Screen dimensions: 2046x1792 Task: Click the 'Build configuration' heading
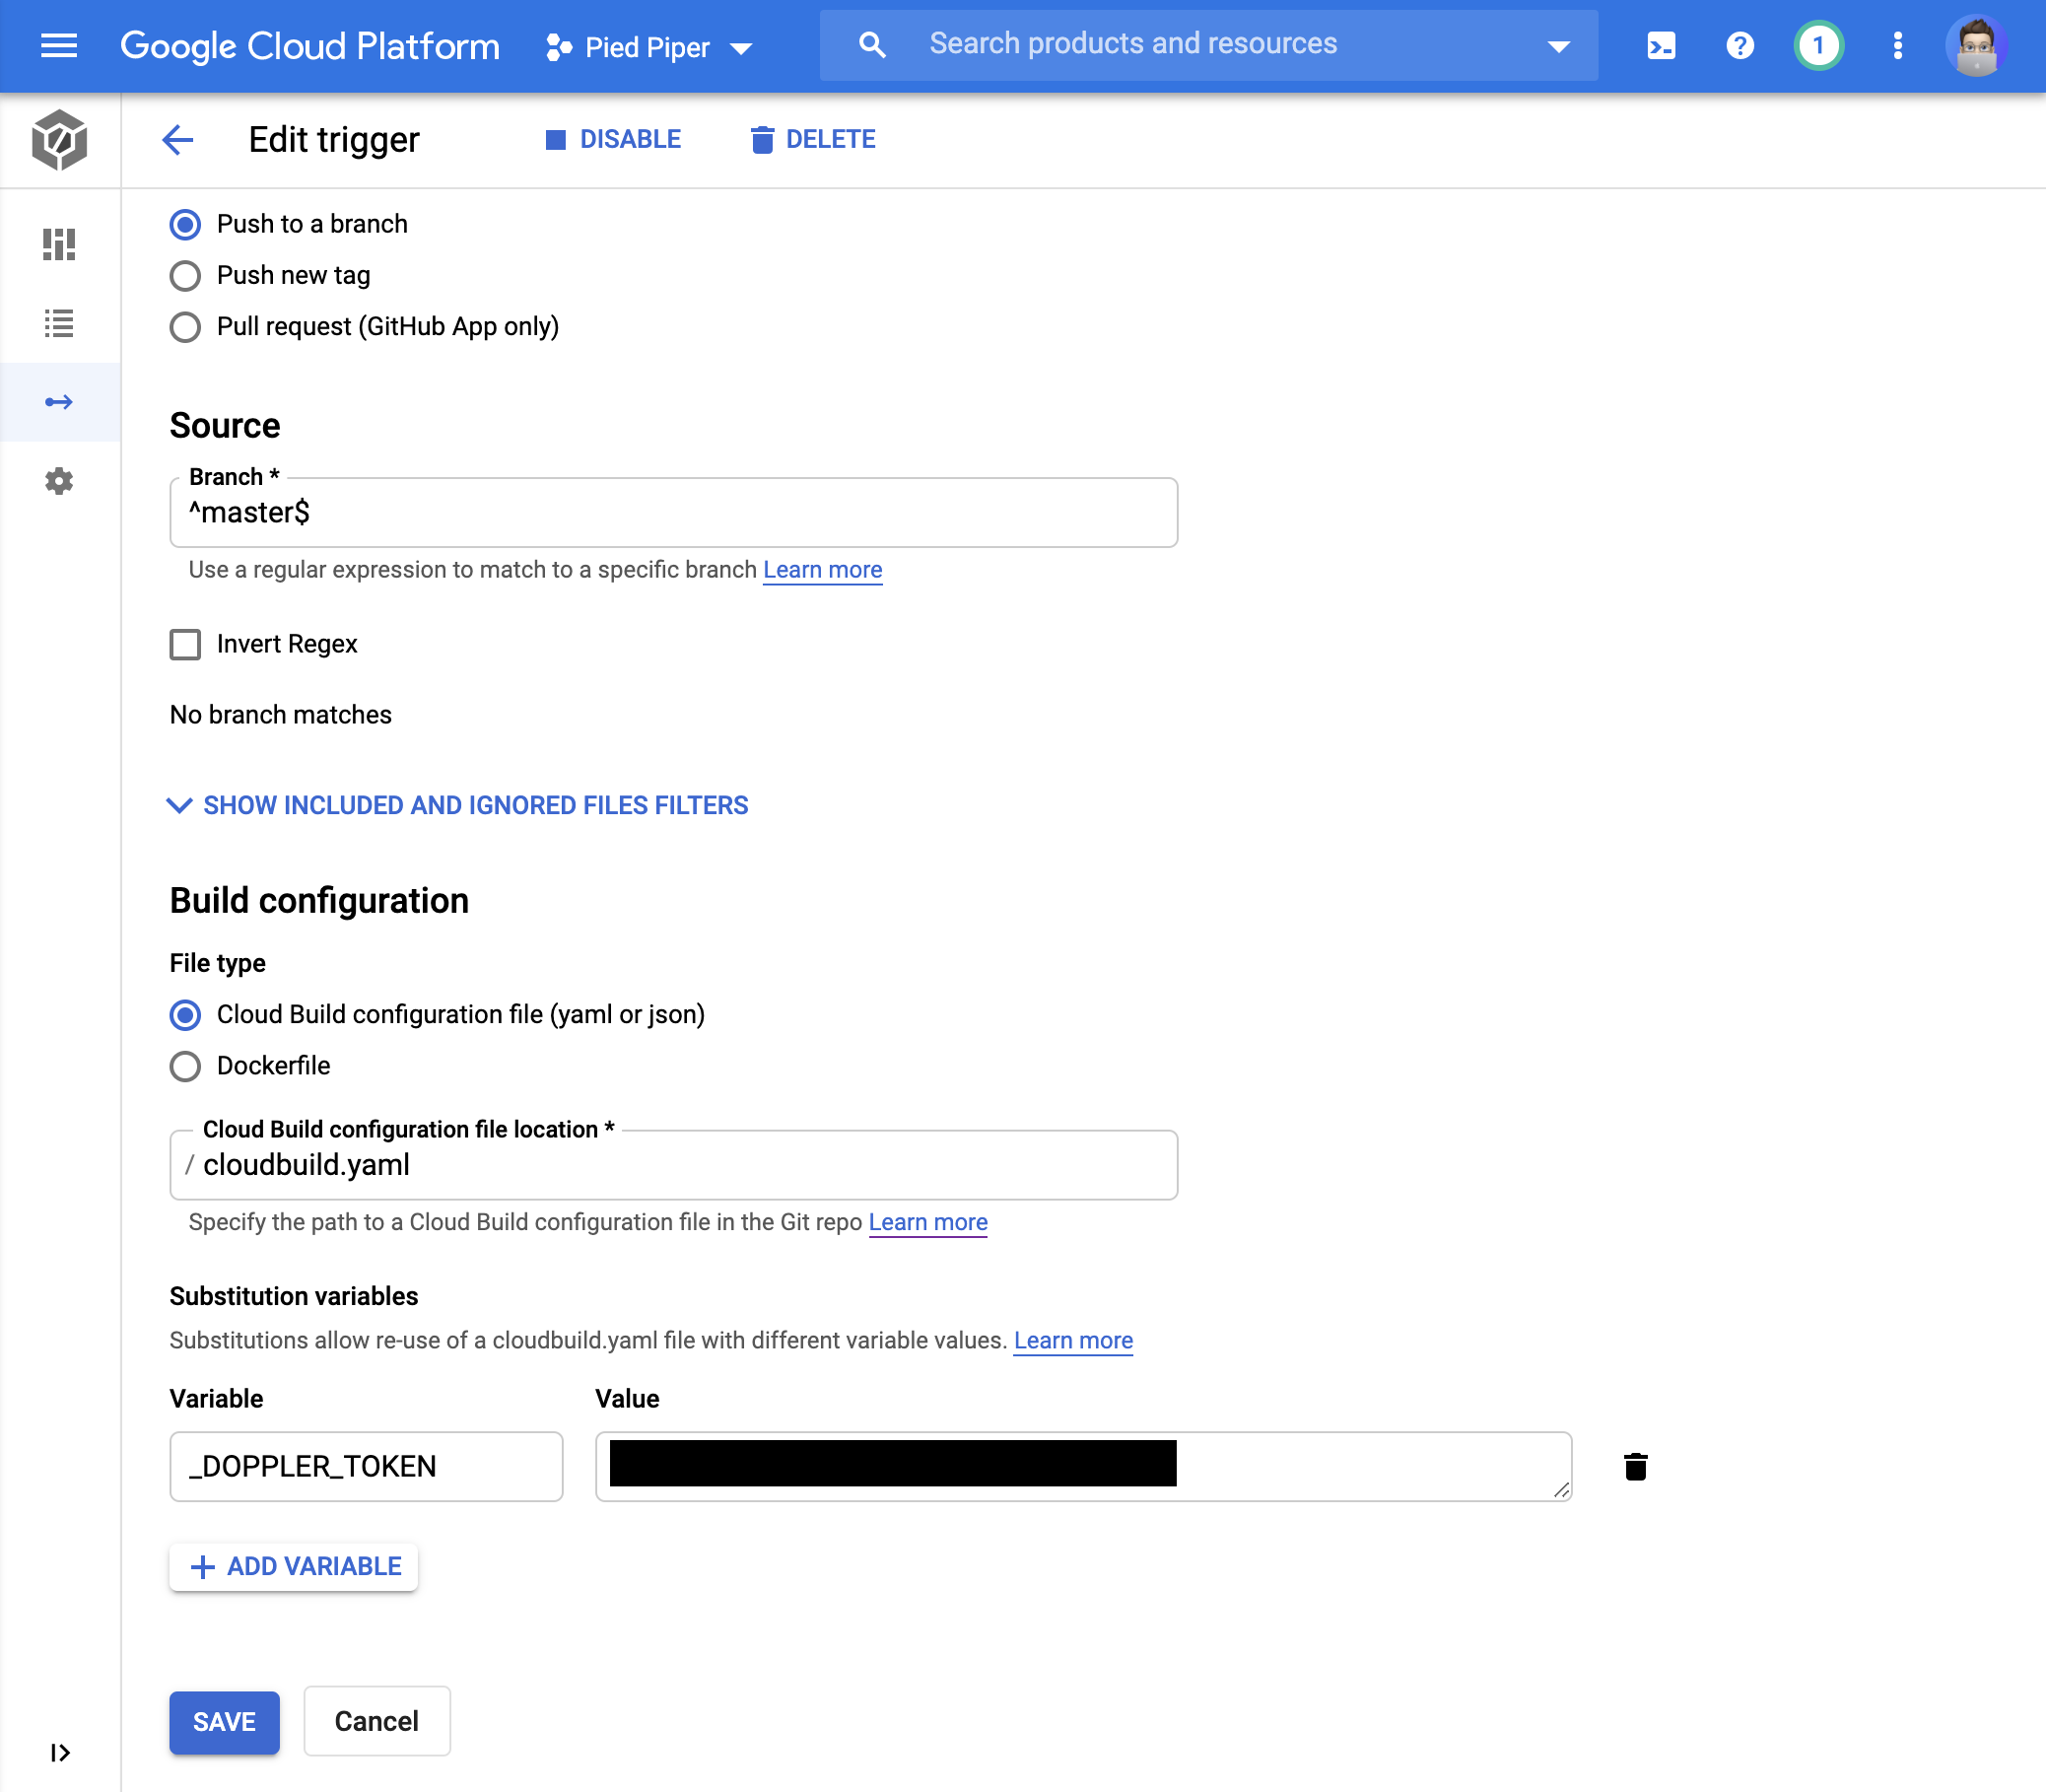point(319,900)
